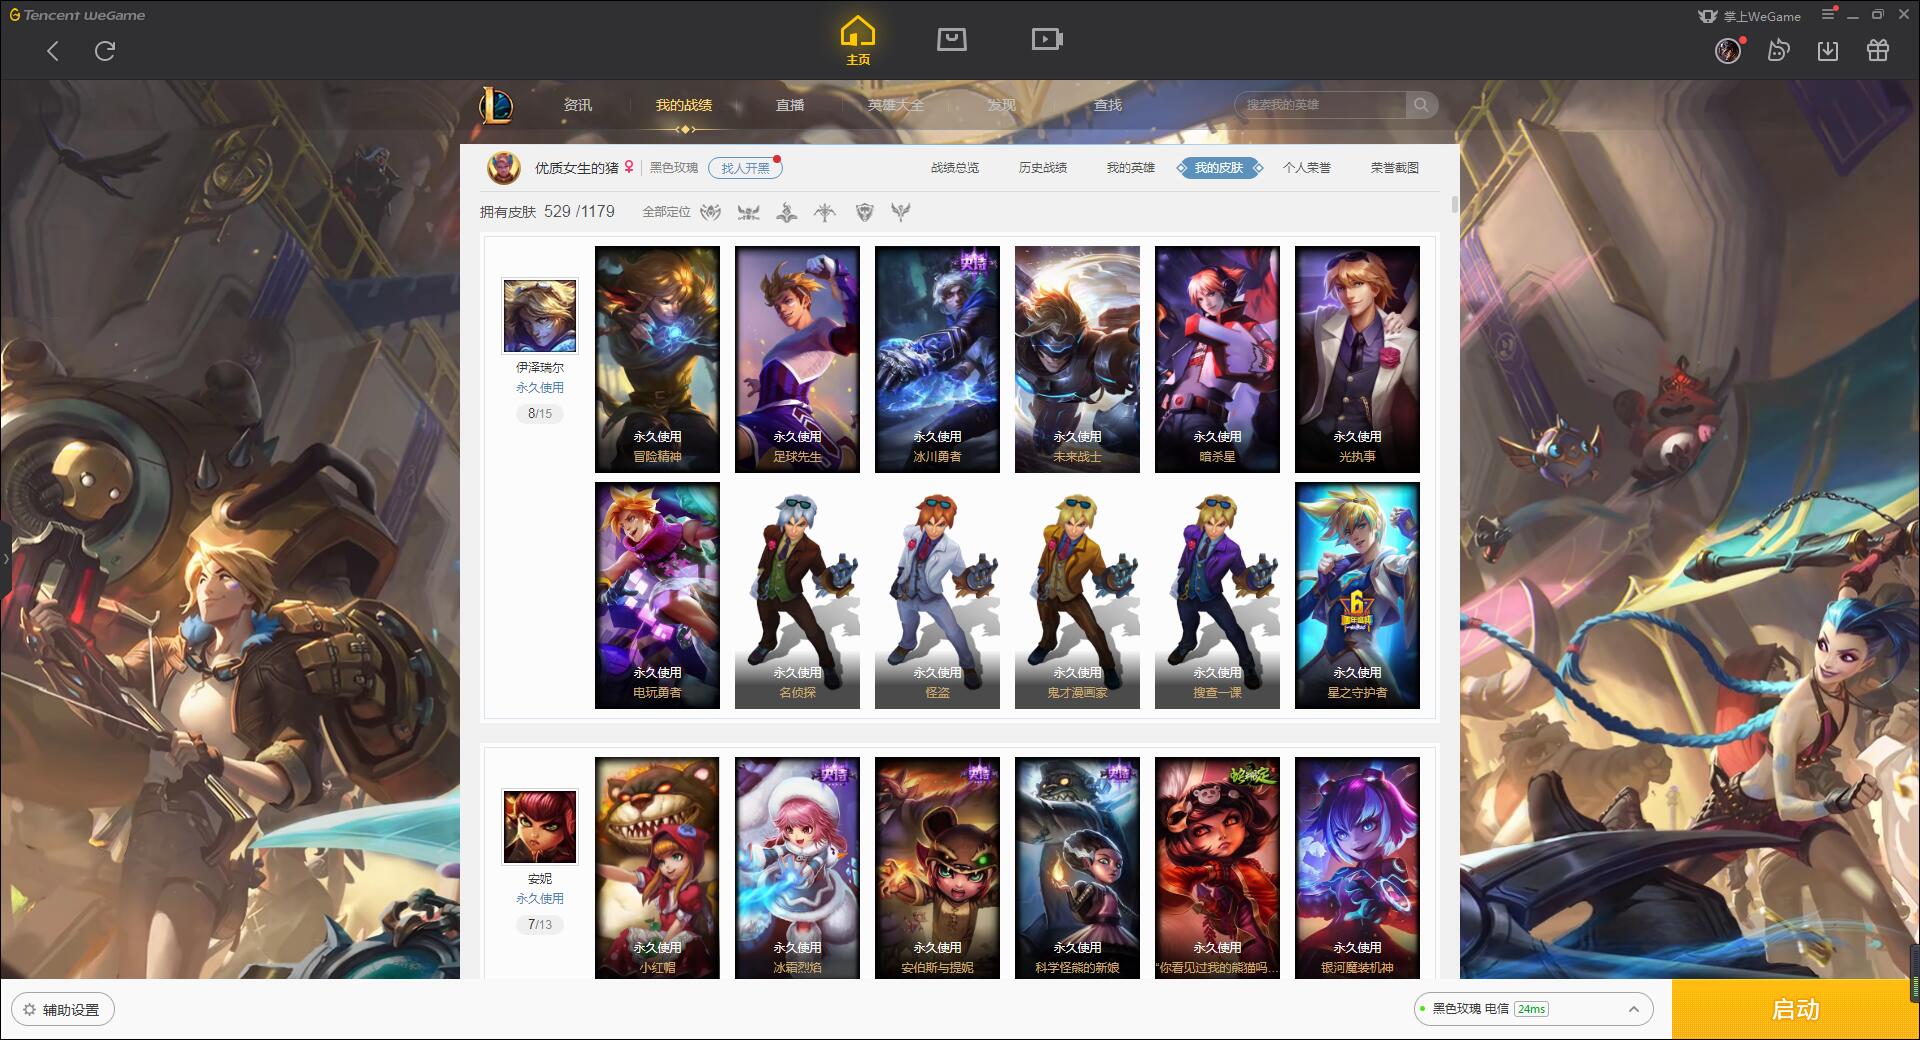Open the 星之守护者 skin card
Screen dimensions: 1920x1040
pos(1357,595)
